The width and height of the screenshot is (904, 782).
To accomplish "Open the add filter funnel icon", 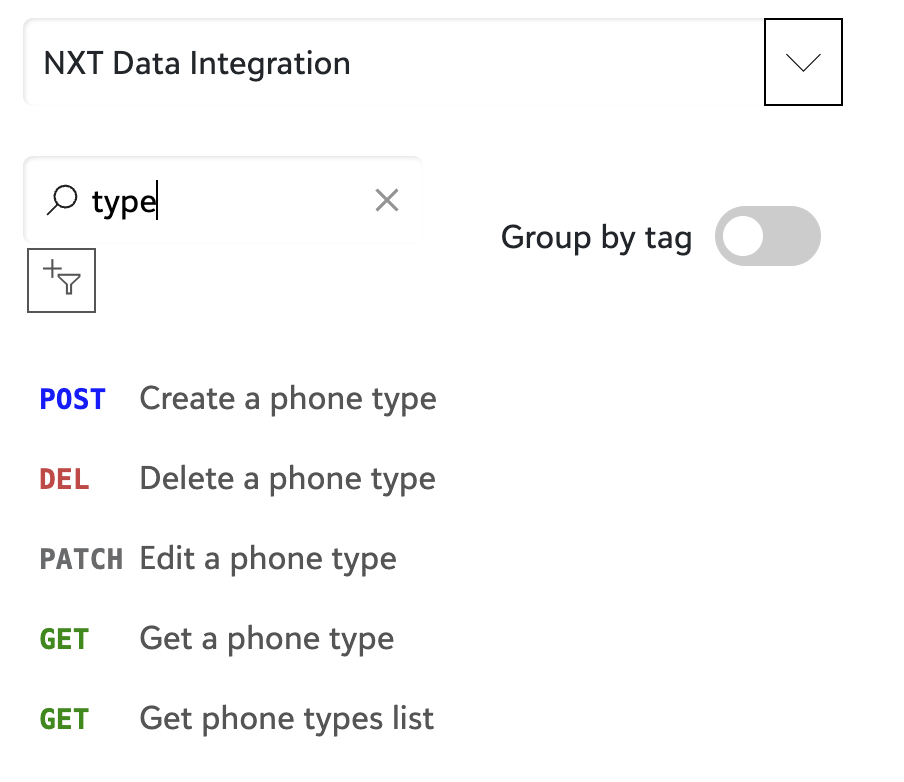I will 61,279.
